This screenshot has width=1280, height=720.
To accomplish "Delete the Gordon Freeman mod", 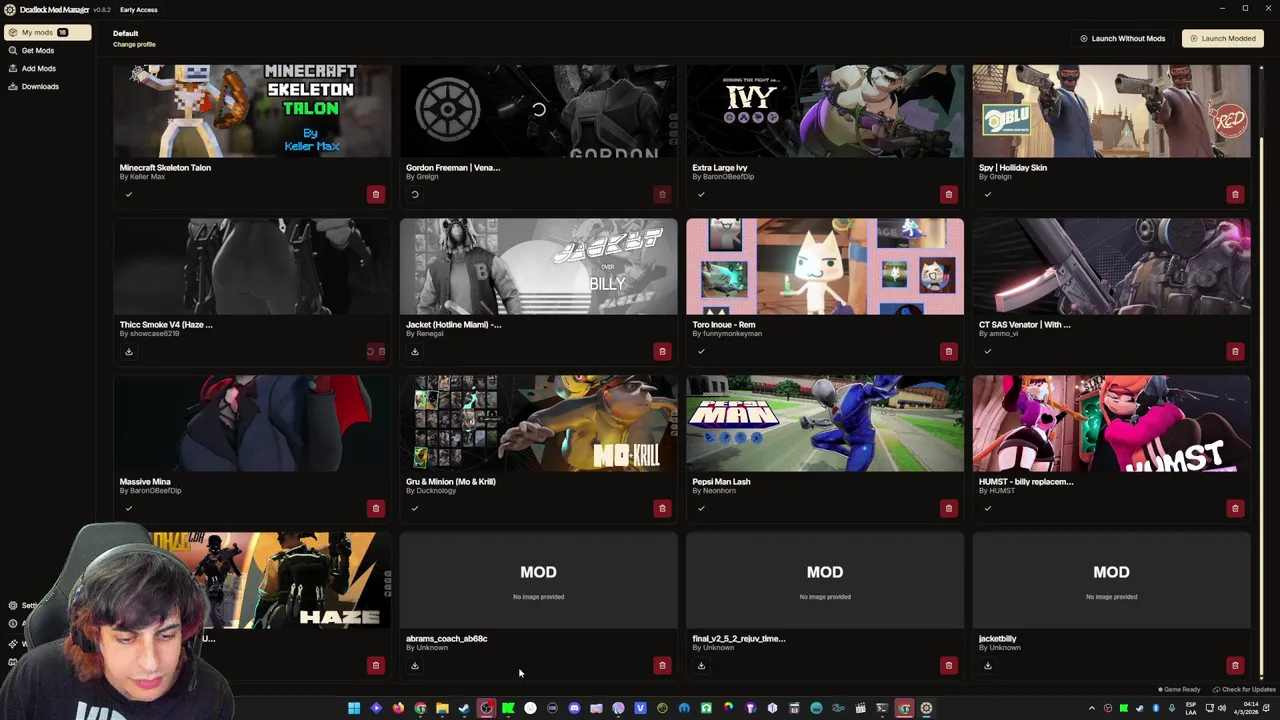I will [662, 194].
